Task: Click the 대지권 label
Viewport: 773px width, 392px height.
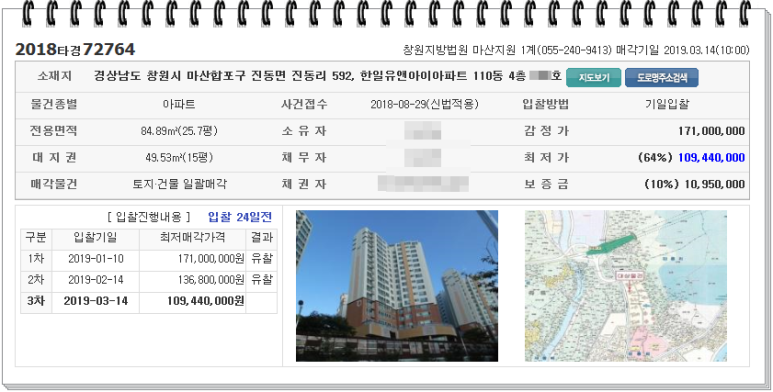Action: [x=54, y=158]
